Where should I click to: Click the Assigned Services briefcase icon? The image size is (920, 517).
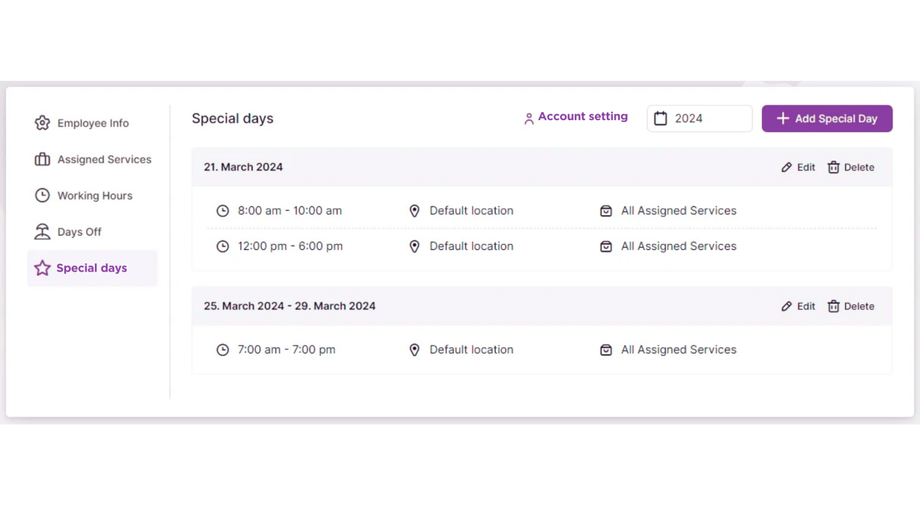tap(42, 159)
